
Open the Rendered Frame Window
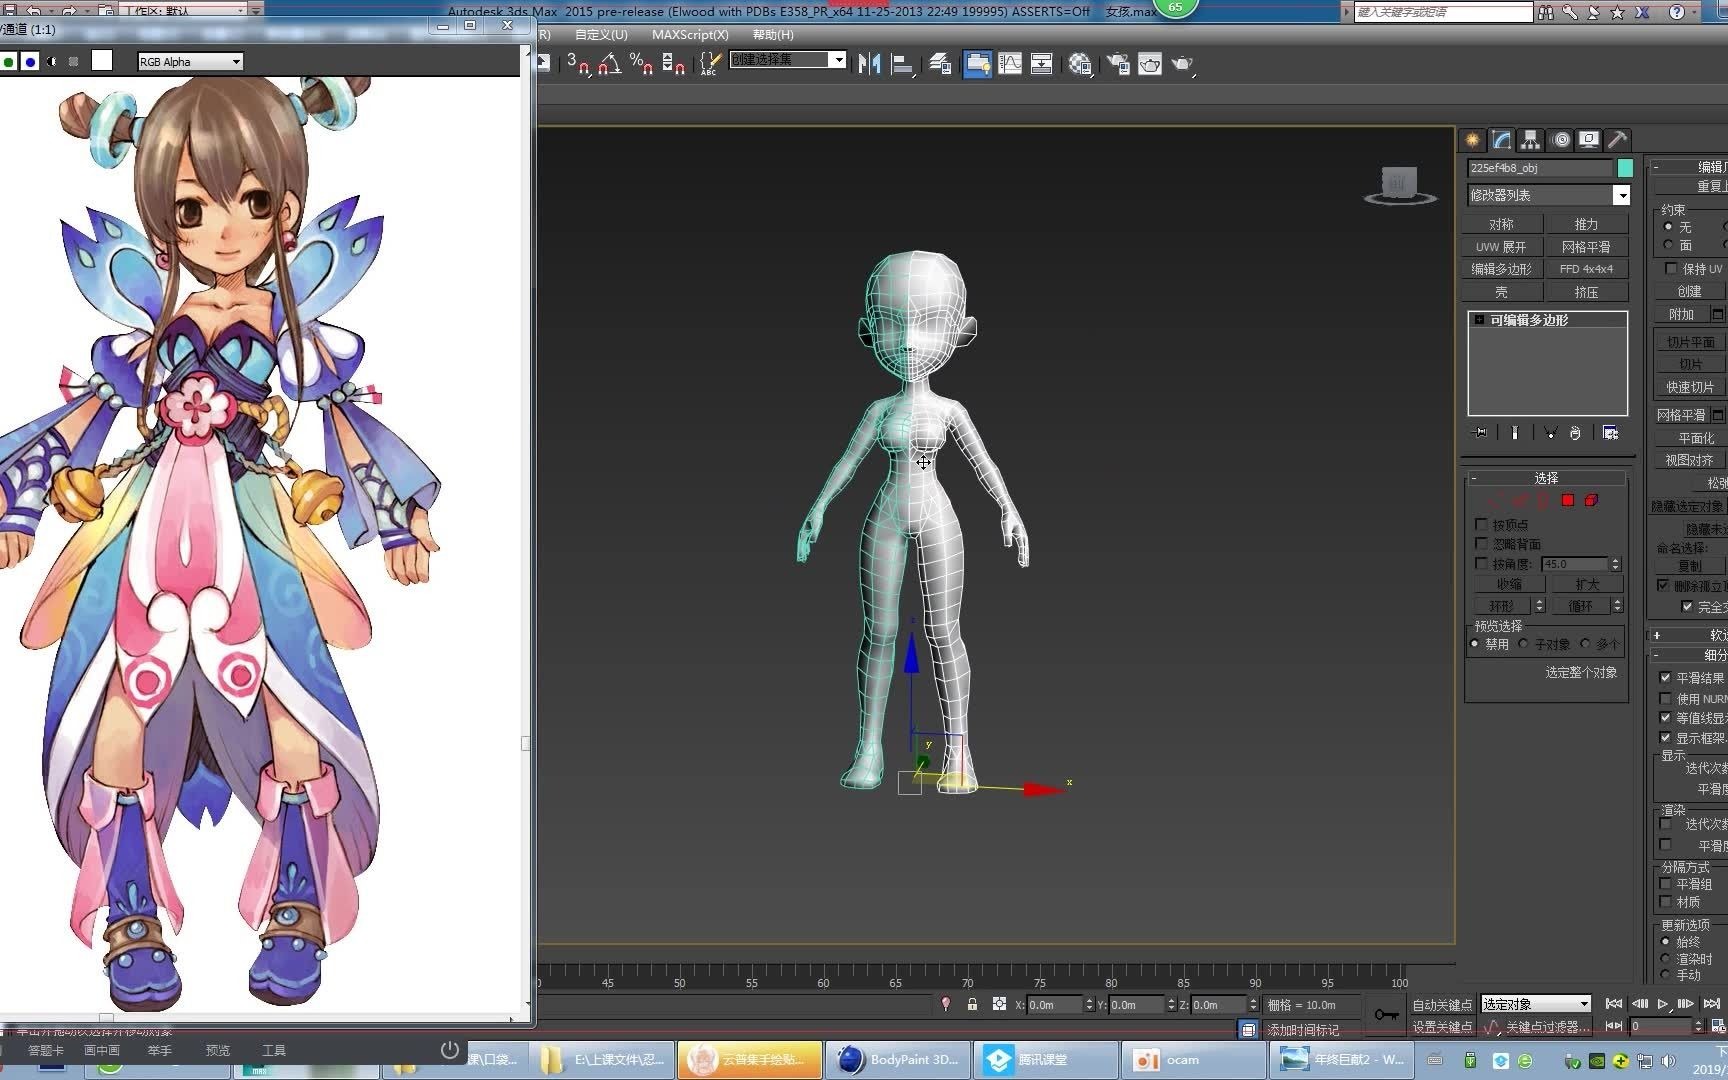pyautogui.click(x=1150, y=63)
